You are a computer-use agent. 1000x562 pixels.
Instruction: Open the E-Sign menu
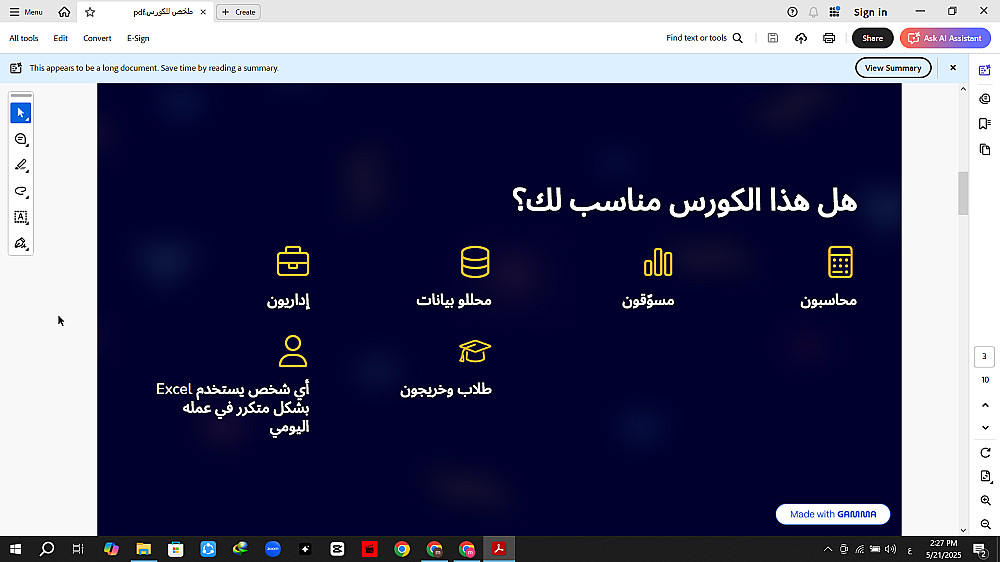[138, 38]
